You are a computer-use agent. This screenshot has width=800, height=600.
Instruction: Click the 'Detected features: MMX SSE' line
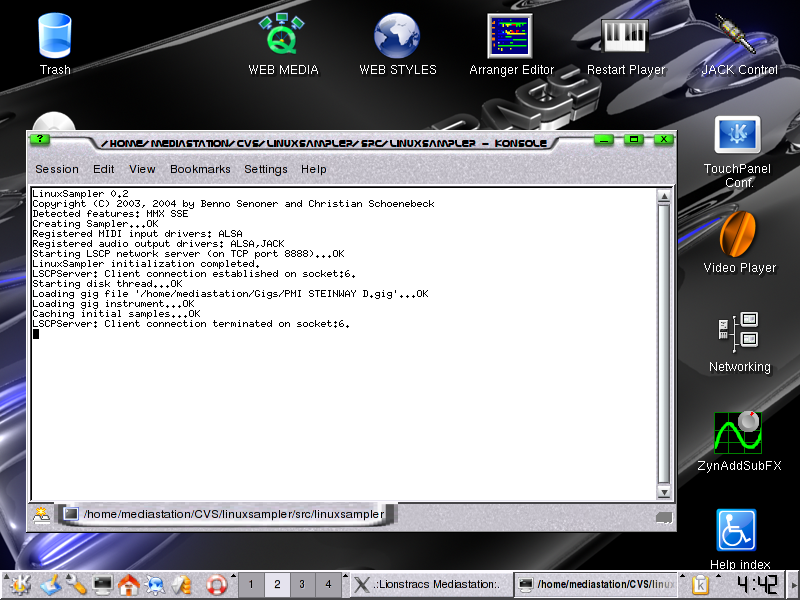click(110, 214)
